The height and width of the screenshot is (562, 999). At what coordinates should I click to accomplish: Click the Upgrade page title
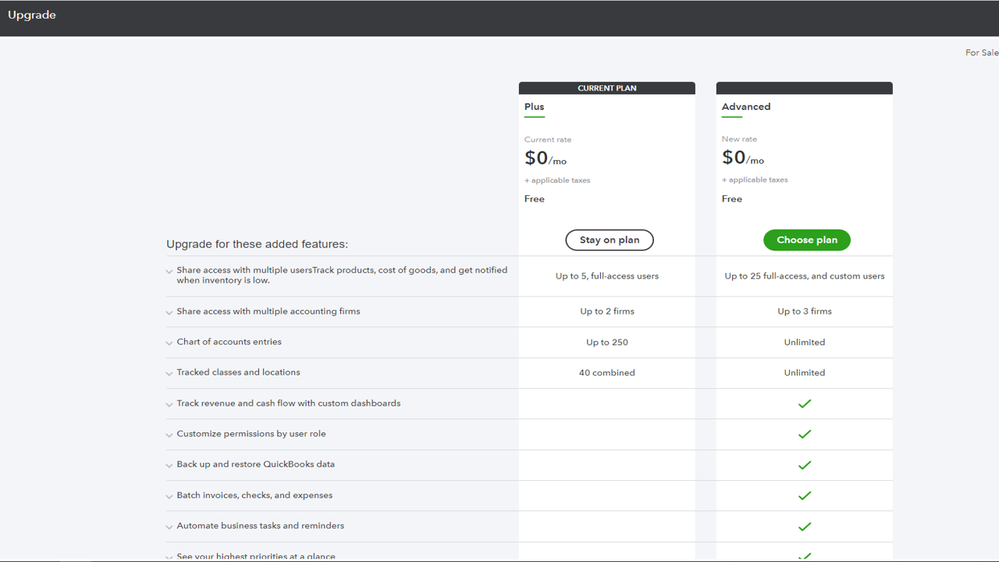(x=32, y=16)
